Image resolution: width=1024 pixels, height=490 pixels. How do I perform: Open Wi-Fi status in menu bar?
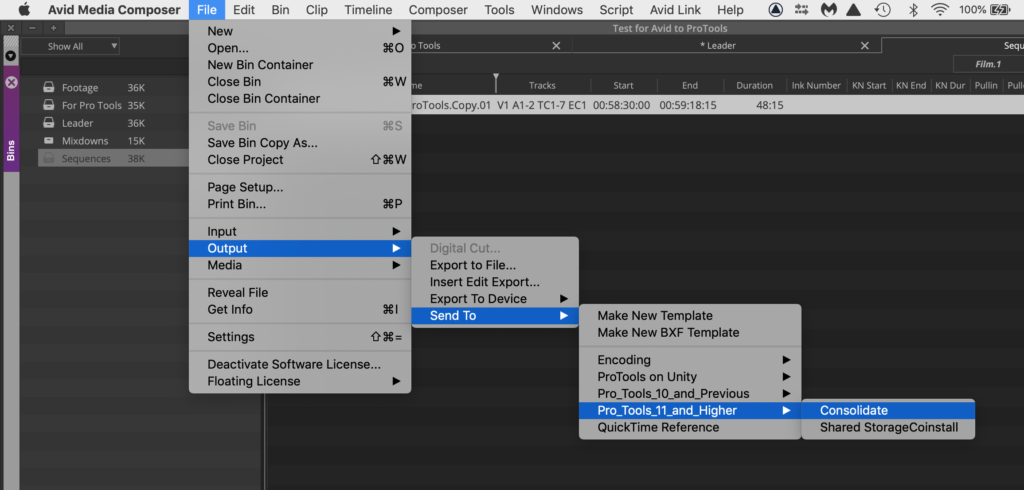click(x=940, y=10)
